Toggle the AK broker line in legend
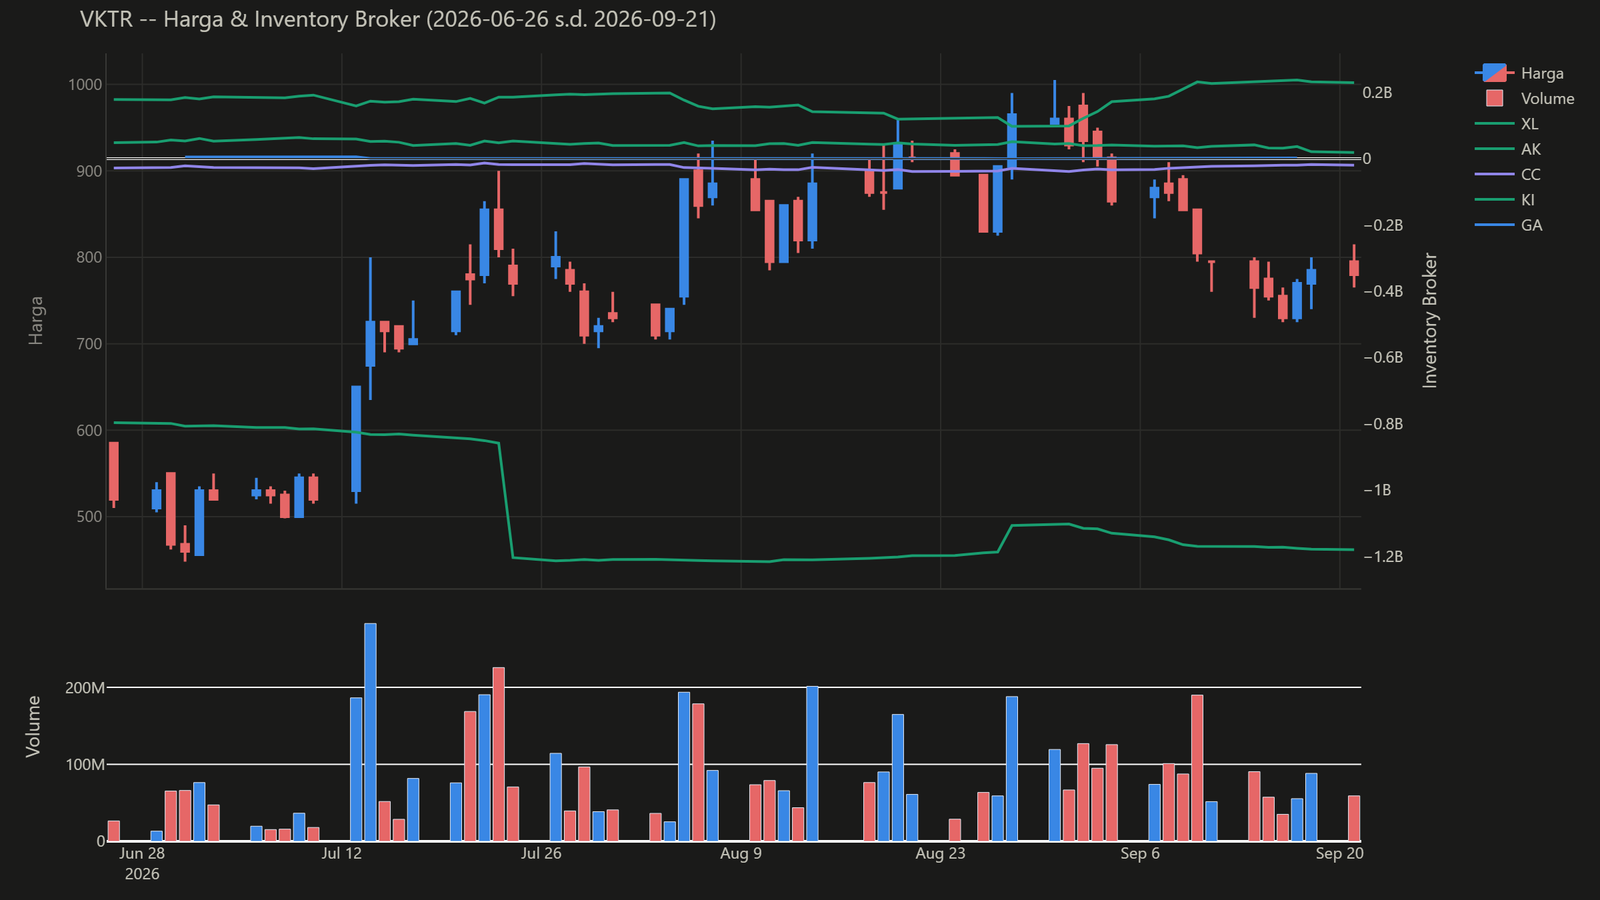 tap(1508, 149)
